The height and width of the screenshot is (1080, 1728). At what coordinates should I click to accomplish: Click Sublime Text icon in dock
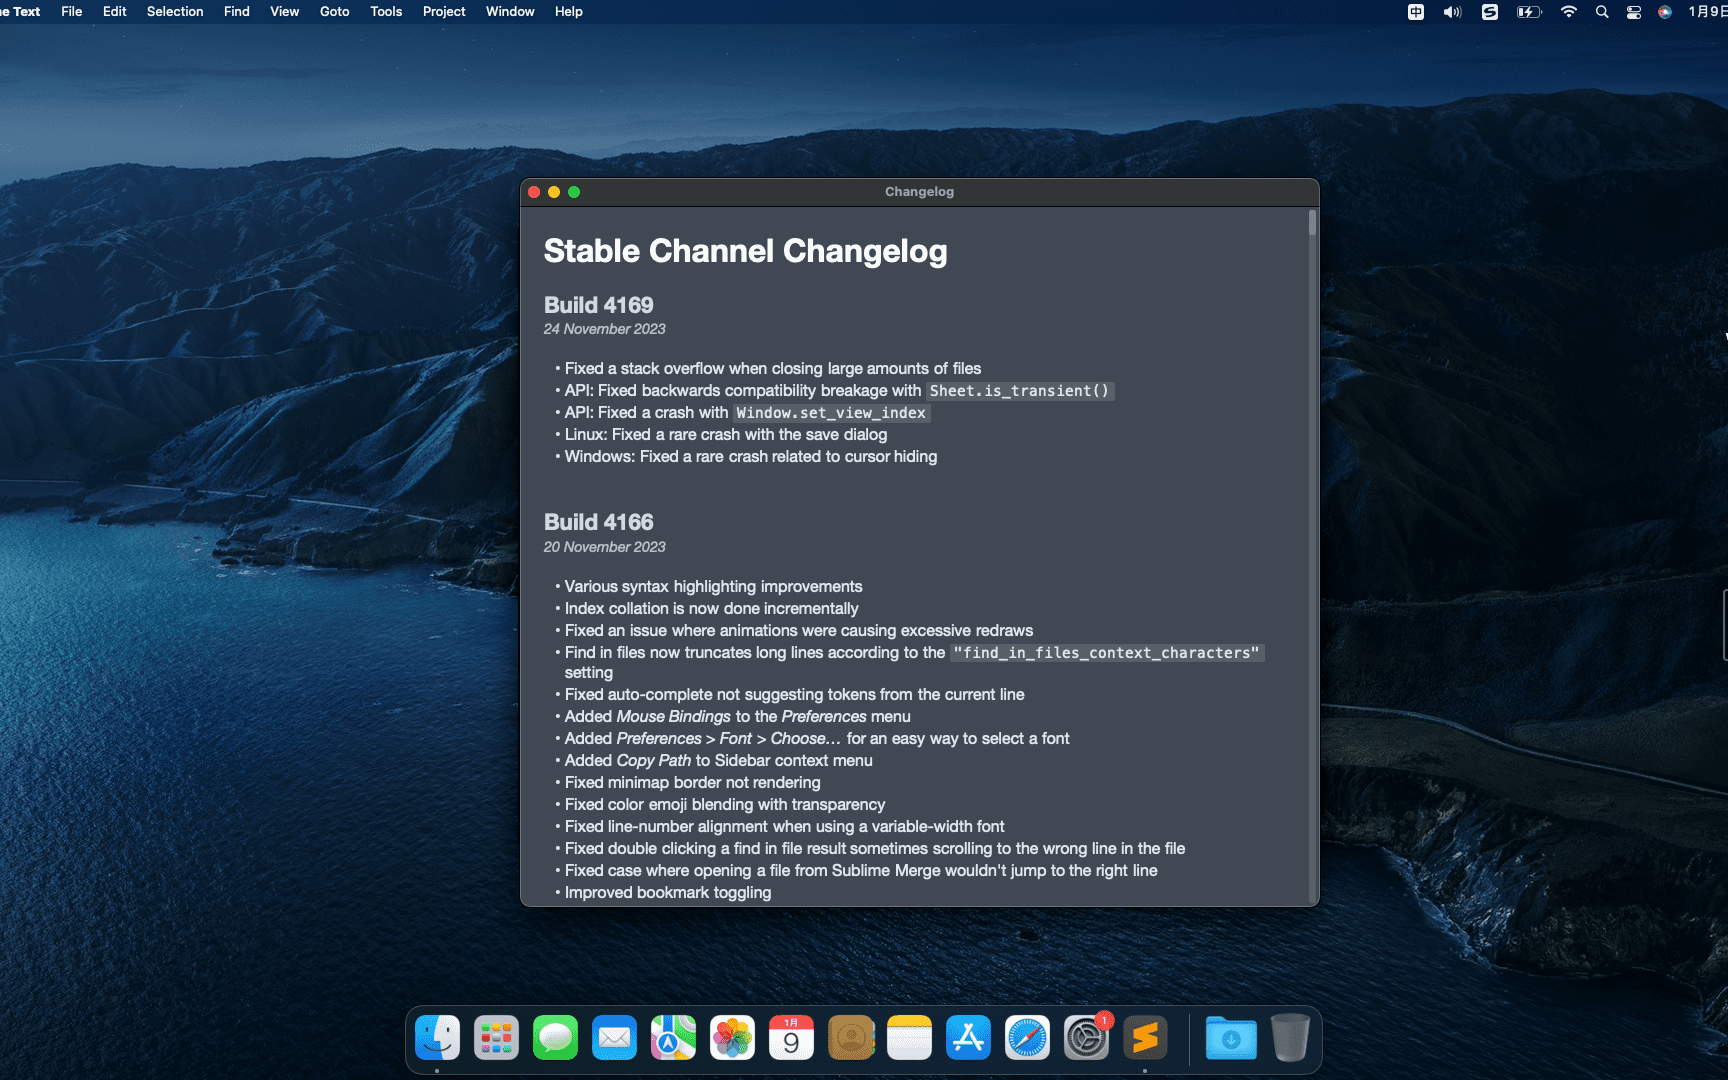(x=1145, y=1038)
